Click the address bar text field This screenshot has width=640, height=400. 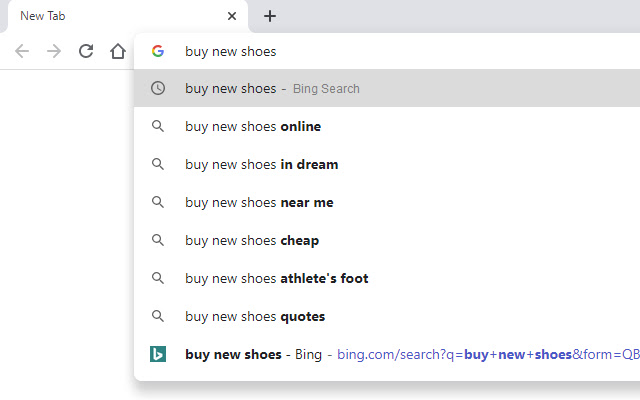coord(400,51)
